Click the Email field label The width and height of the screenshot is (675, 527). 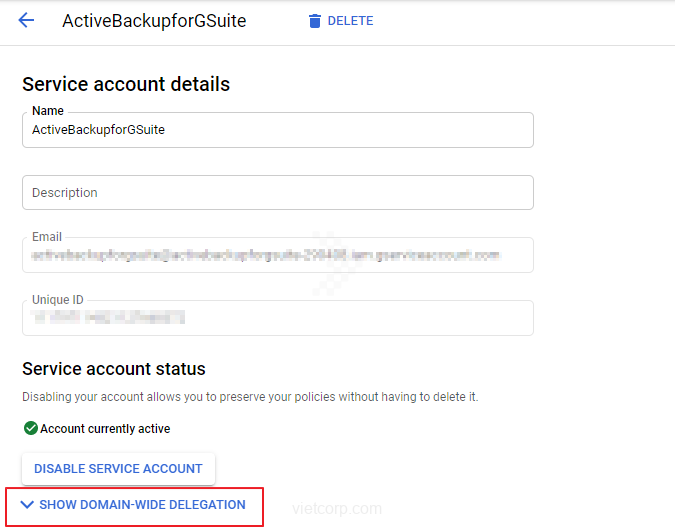(x=47, y=237)
